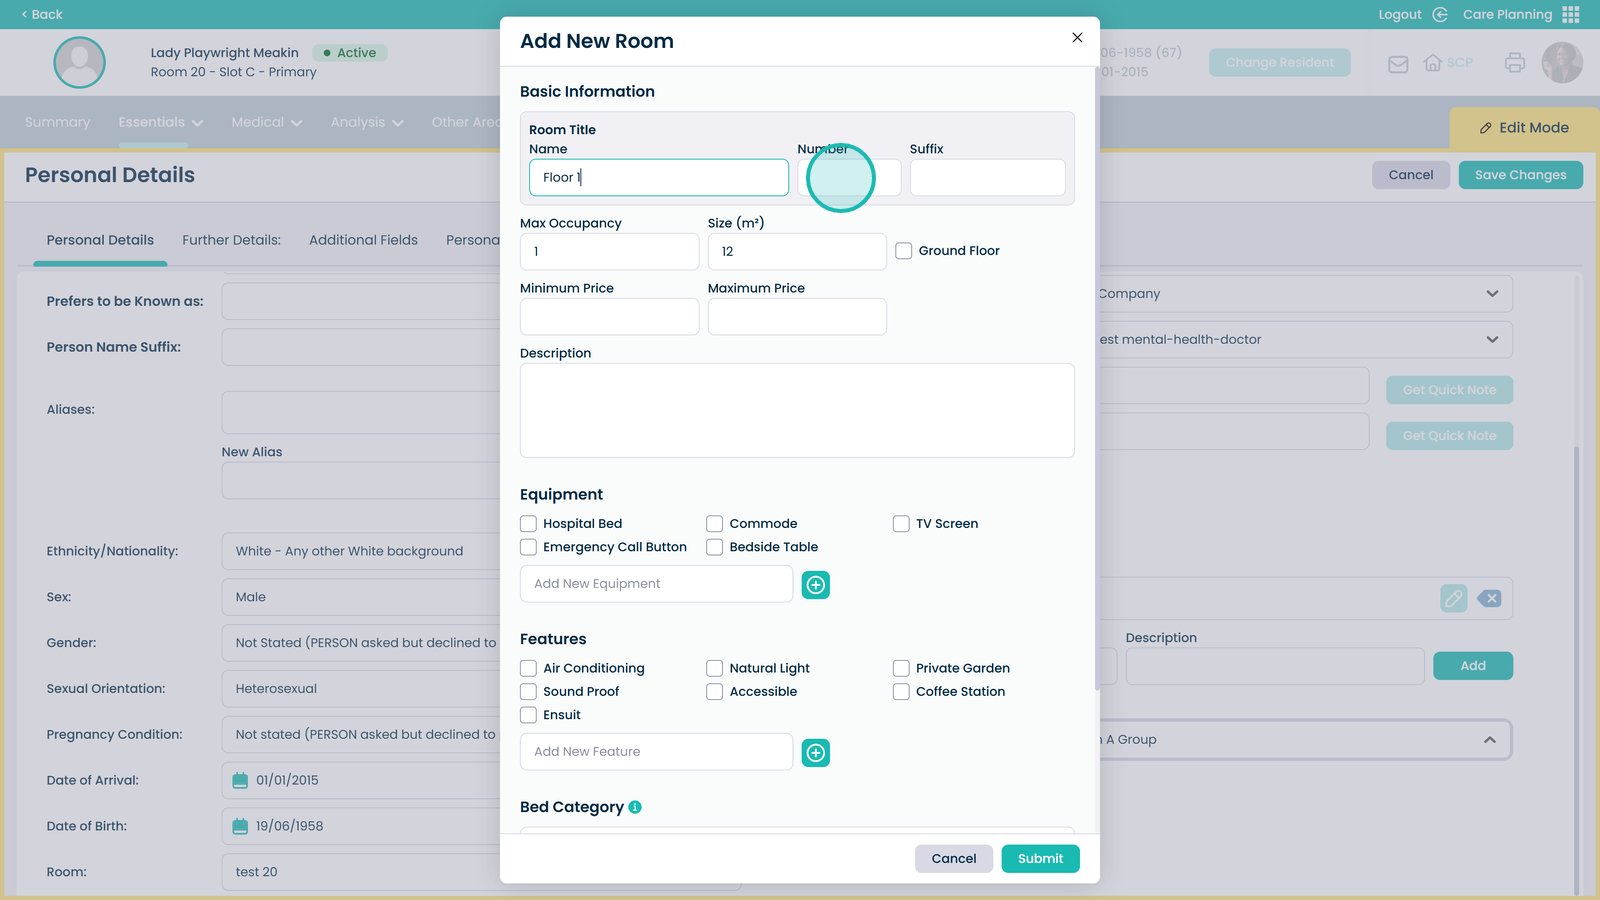Screen dimensions: 1600x900
Task: Open the Care Planning apps grid icon
Action: pos(1571,14)
